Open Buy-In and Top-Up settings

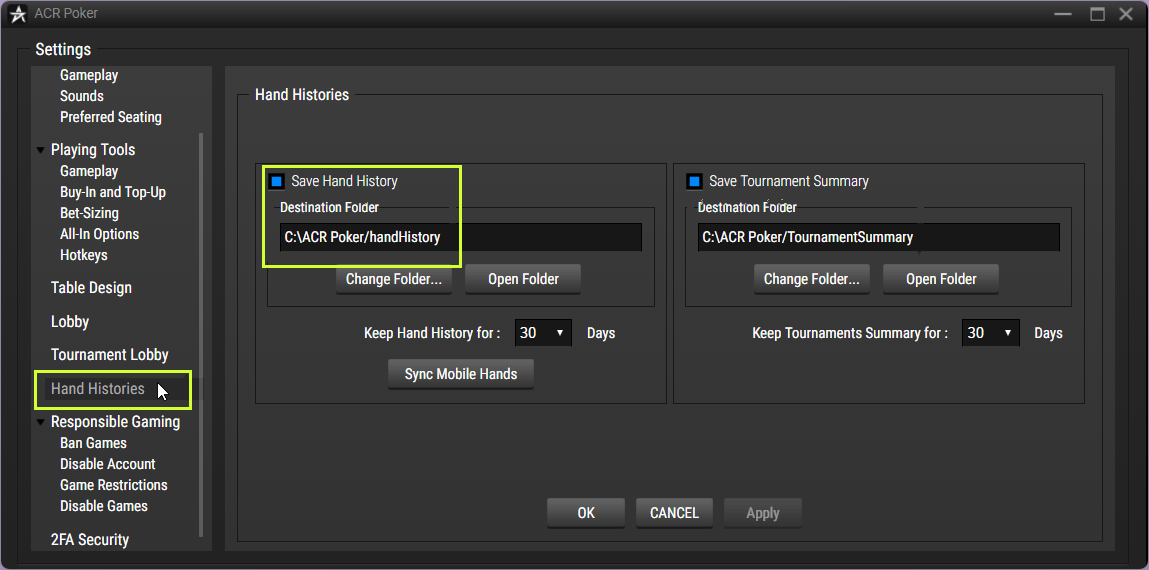point(113,193)
